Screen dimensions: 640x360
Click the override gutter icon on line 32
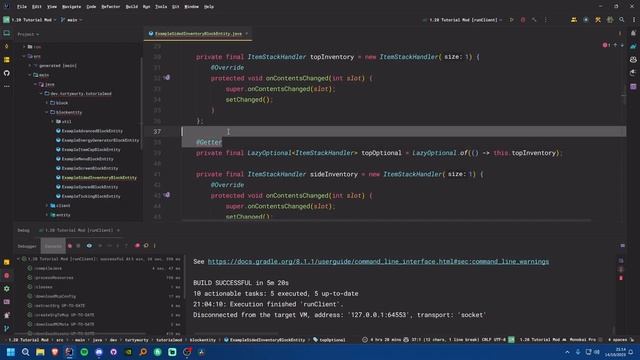[x=167, y=78]
